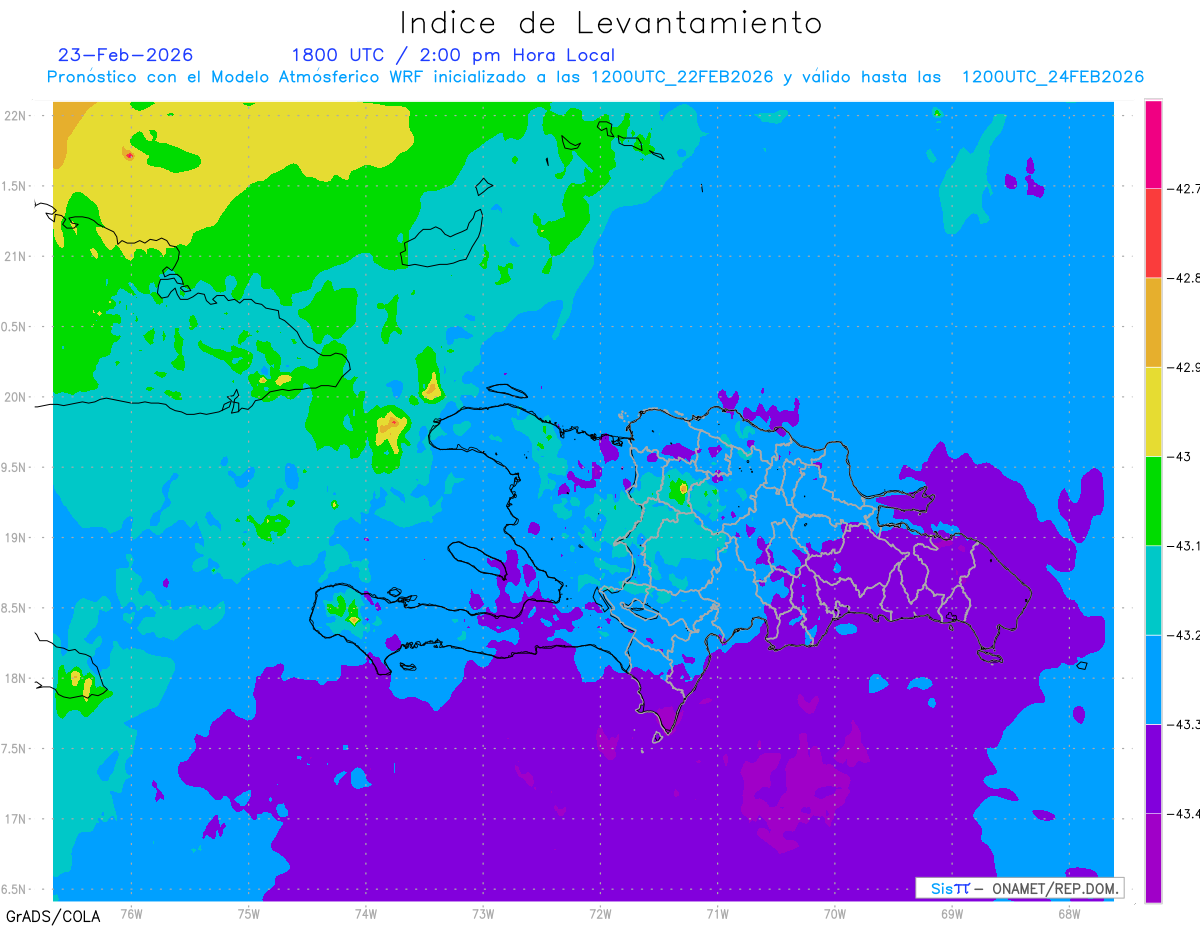Click the '73W' longitude label

pos(483,913)
